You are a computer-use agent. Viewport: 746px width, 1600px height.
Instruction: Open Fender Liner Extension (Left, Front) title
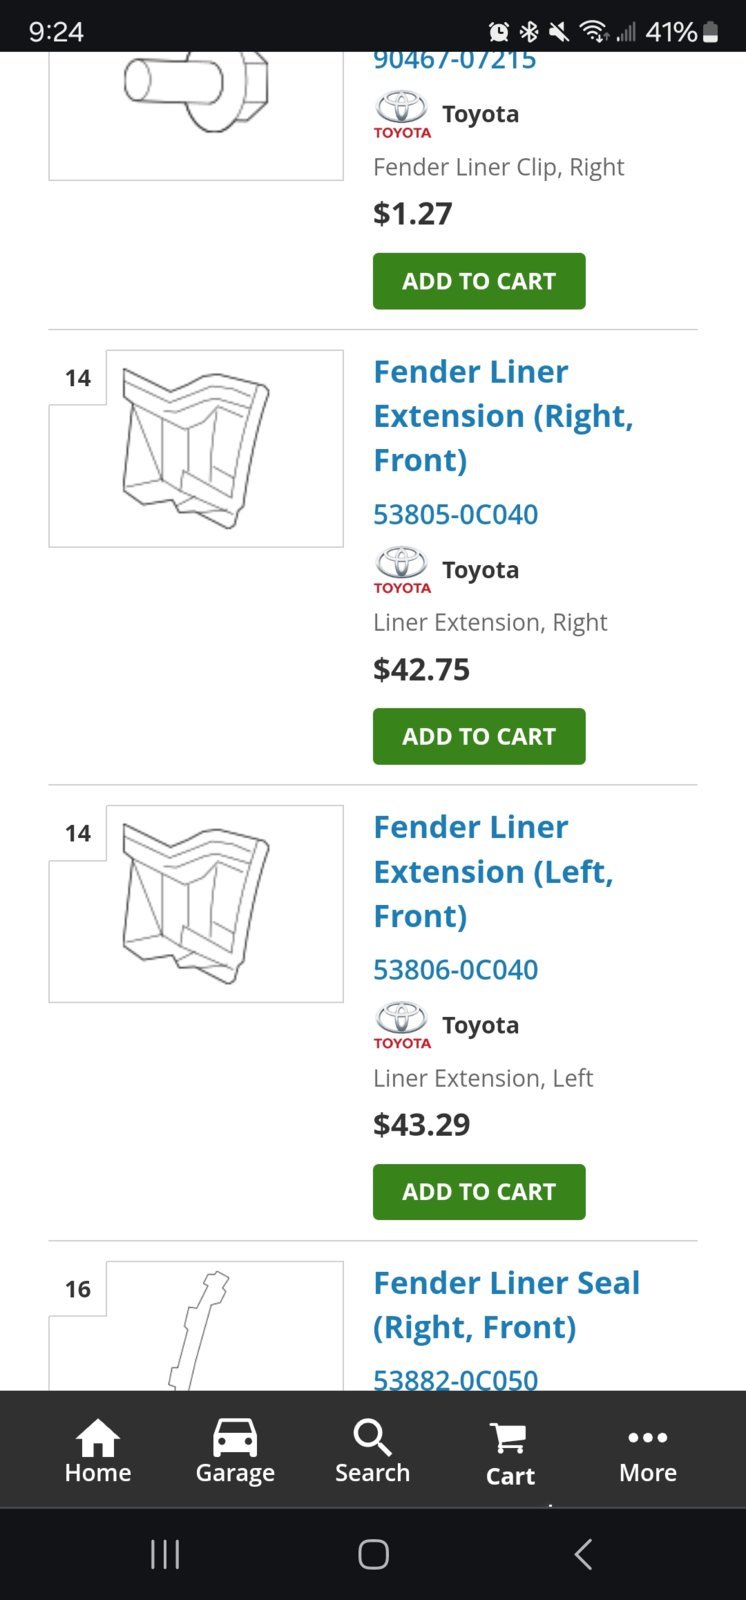click(x=493, y=871)
